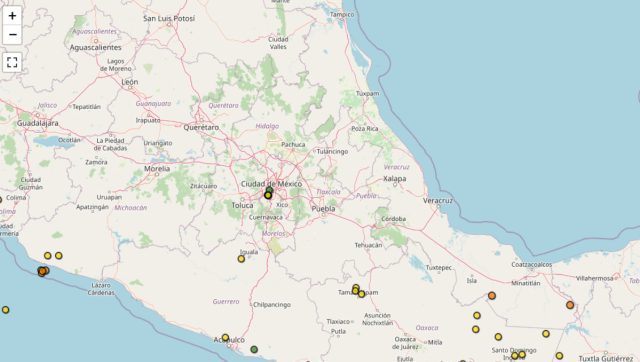Image resolution: width=640 pixels, height=362 pixels.
Task: Click the Michoacán state label
Action: click(130, 208)
